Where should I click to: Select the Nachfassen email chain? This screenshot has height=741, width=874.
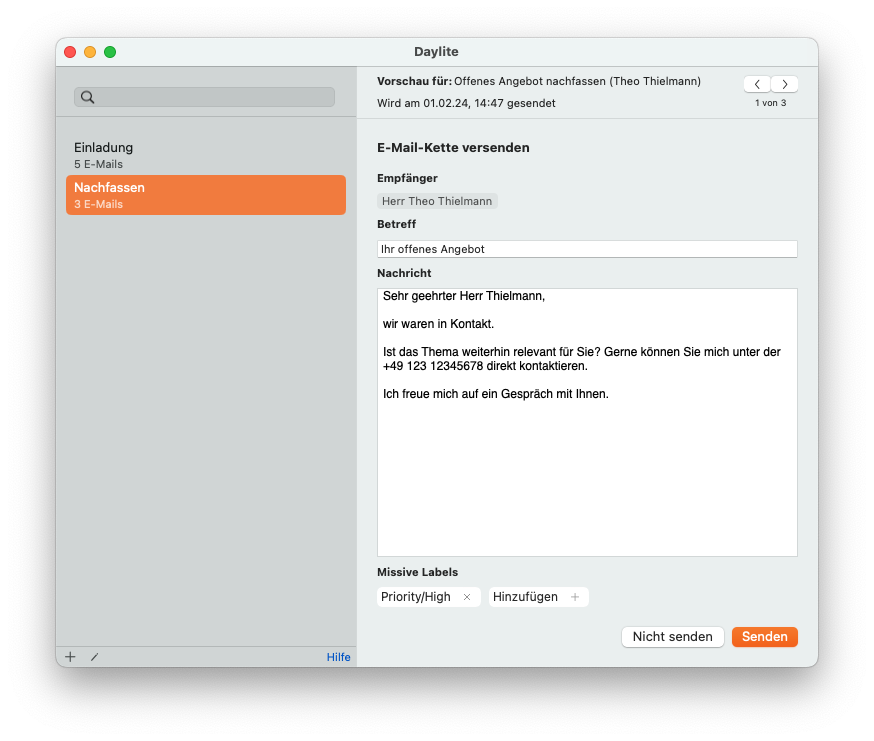206,195
